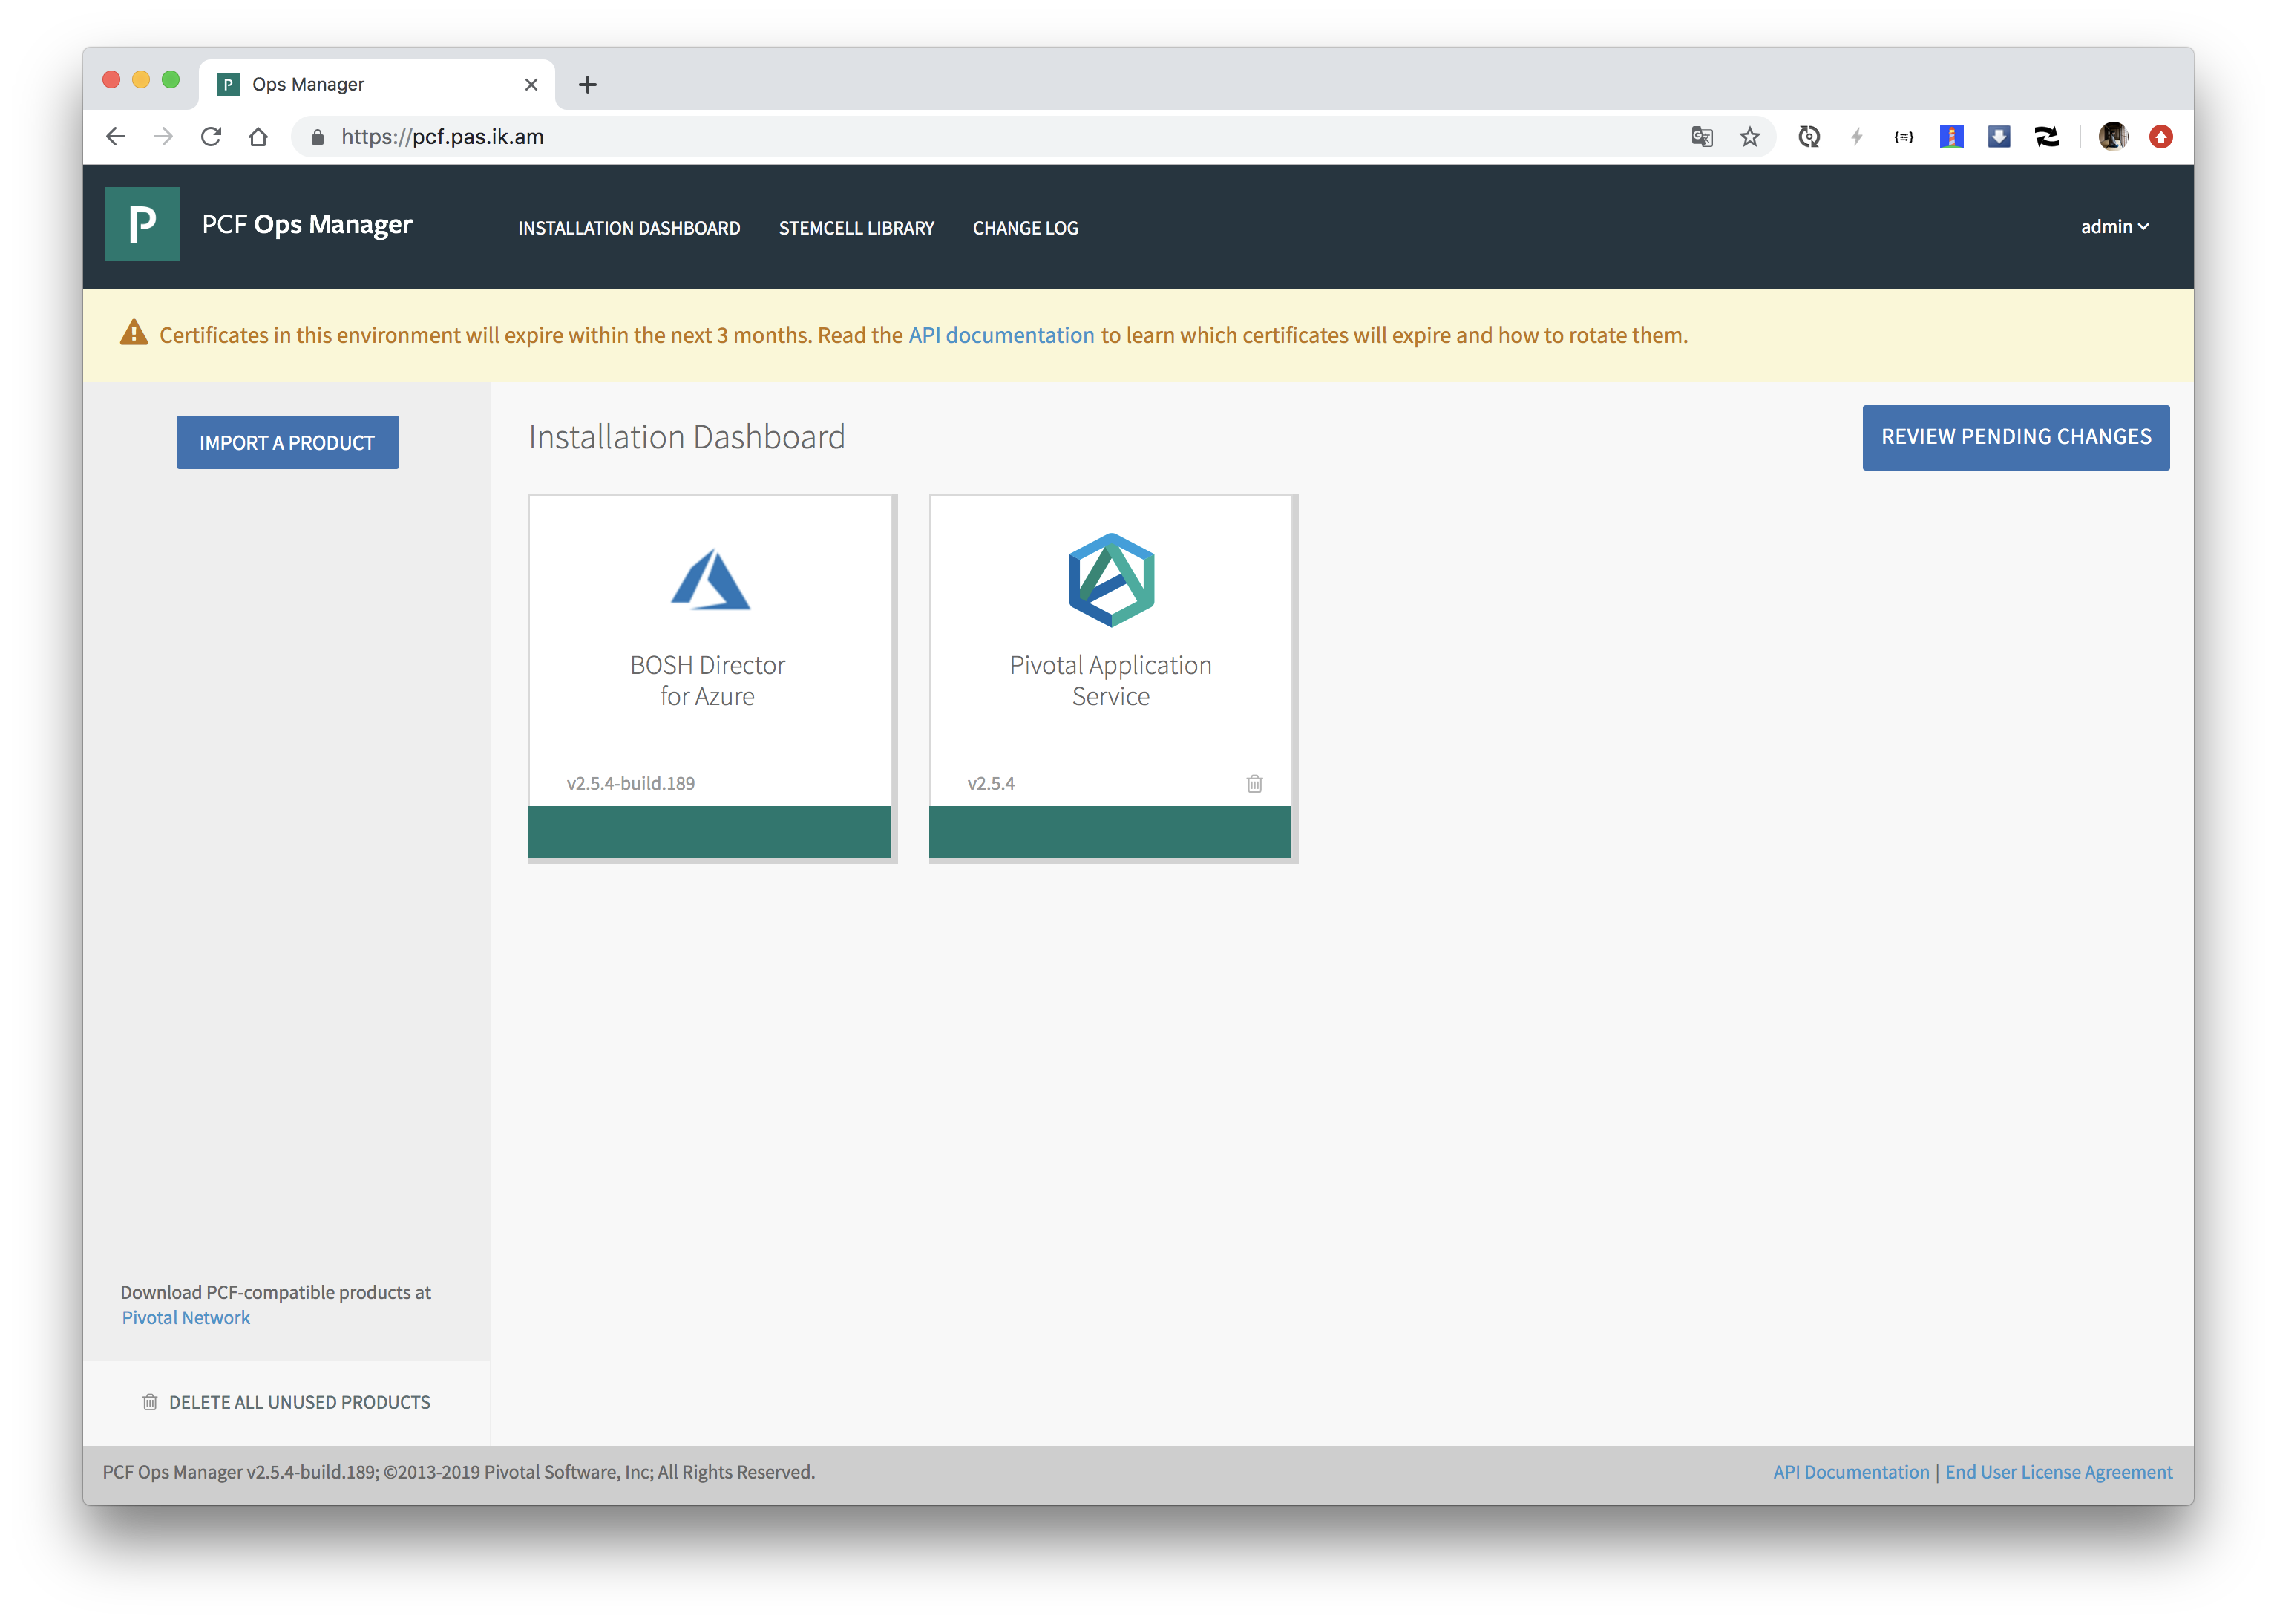The width and height of the screenshot is (2277, 1624).
Task: Click the BOSH Director Azure logo
Action: tap(709, 579)
